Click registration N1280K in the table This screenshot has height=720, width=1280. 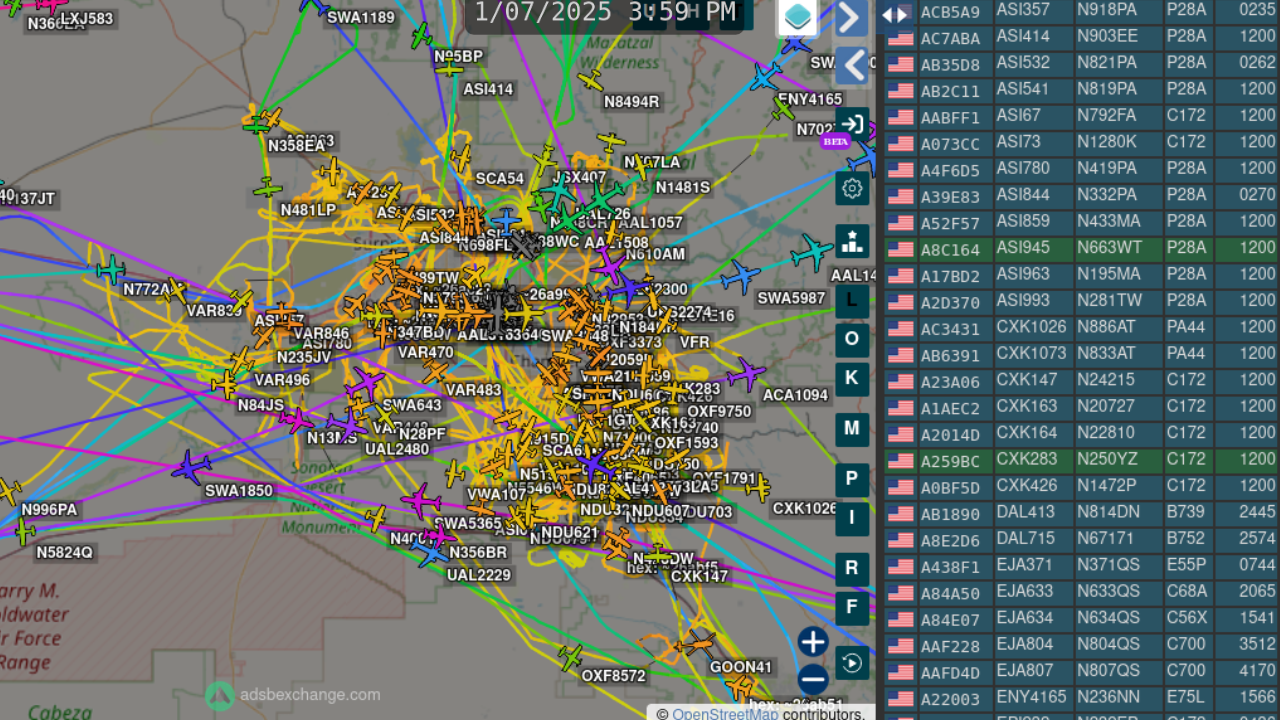1107,142
